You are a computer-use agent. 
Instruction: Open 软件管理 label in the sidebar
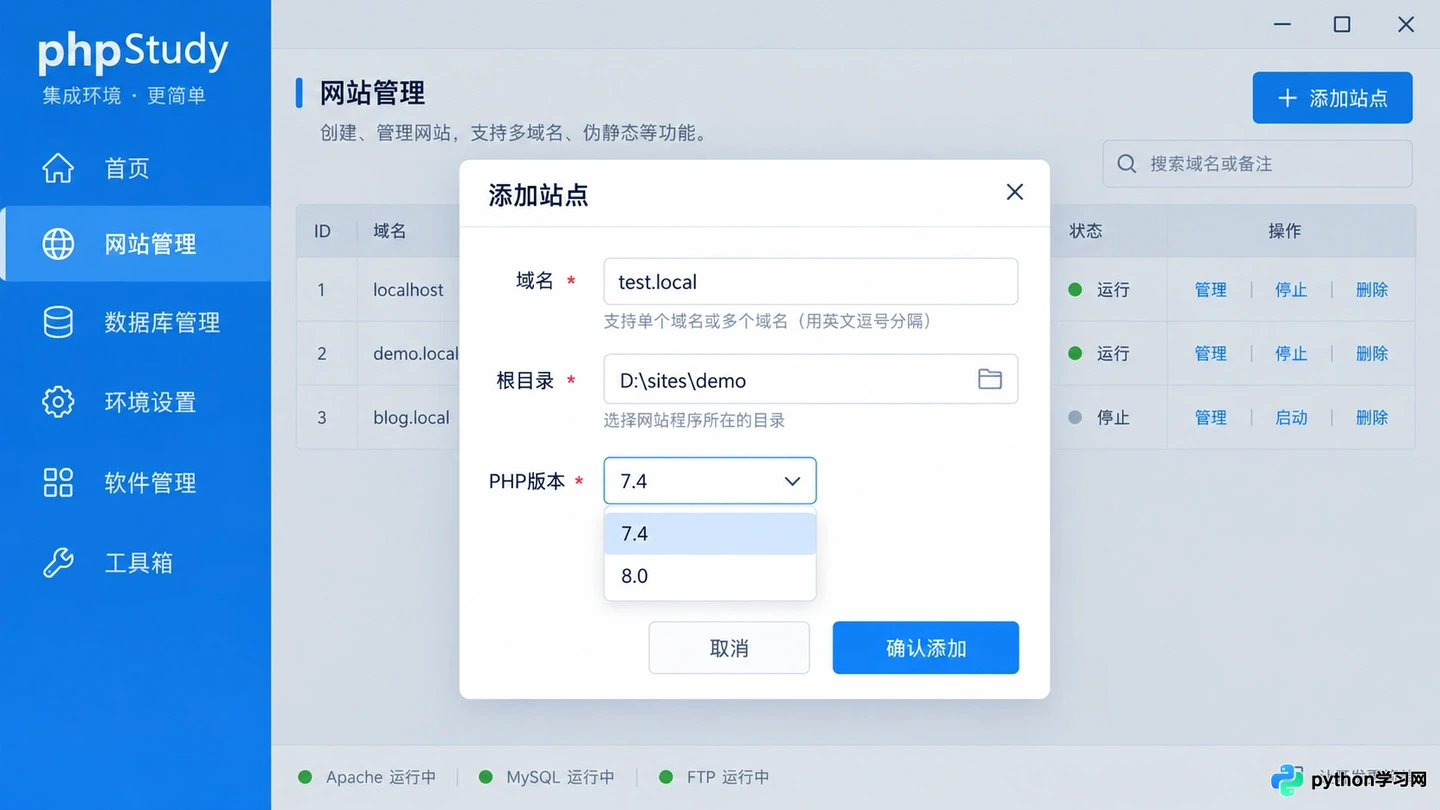tap(151, 482)
